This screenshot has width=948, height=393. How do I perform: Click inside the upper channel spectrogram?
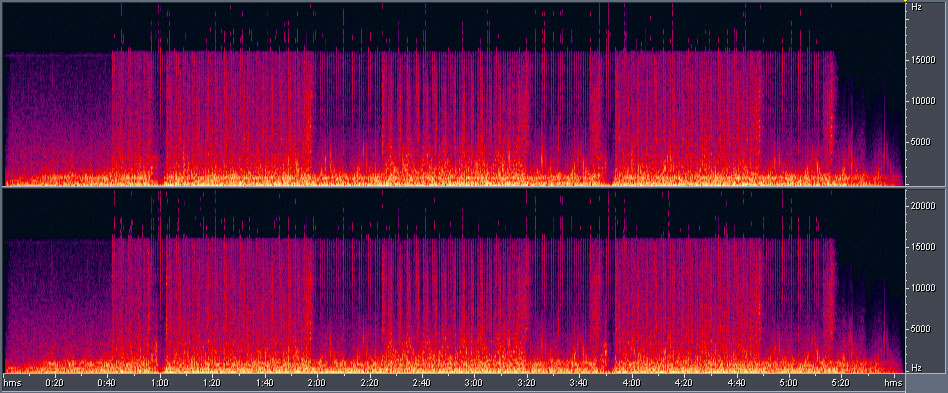(x=453, y=93)
